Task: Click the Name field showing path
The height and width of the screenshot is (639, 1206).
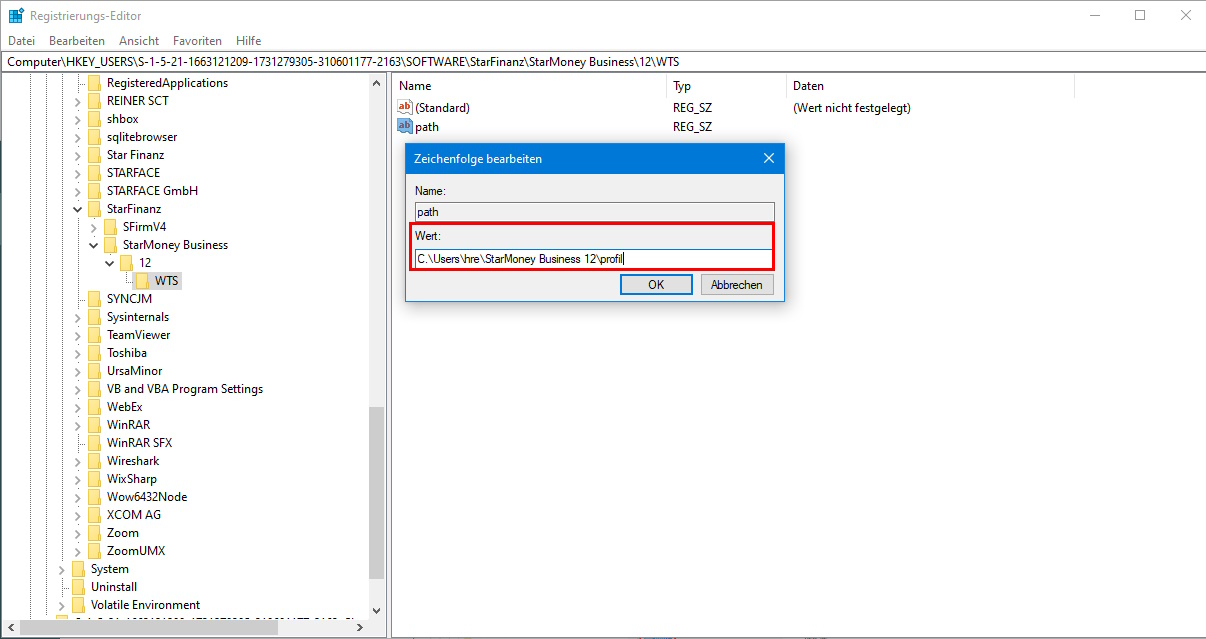Action: [x=594, y=212]
